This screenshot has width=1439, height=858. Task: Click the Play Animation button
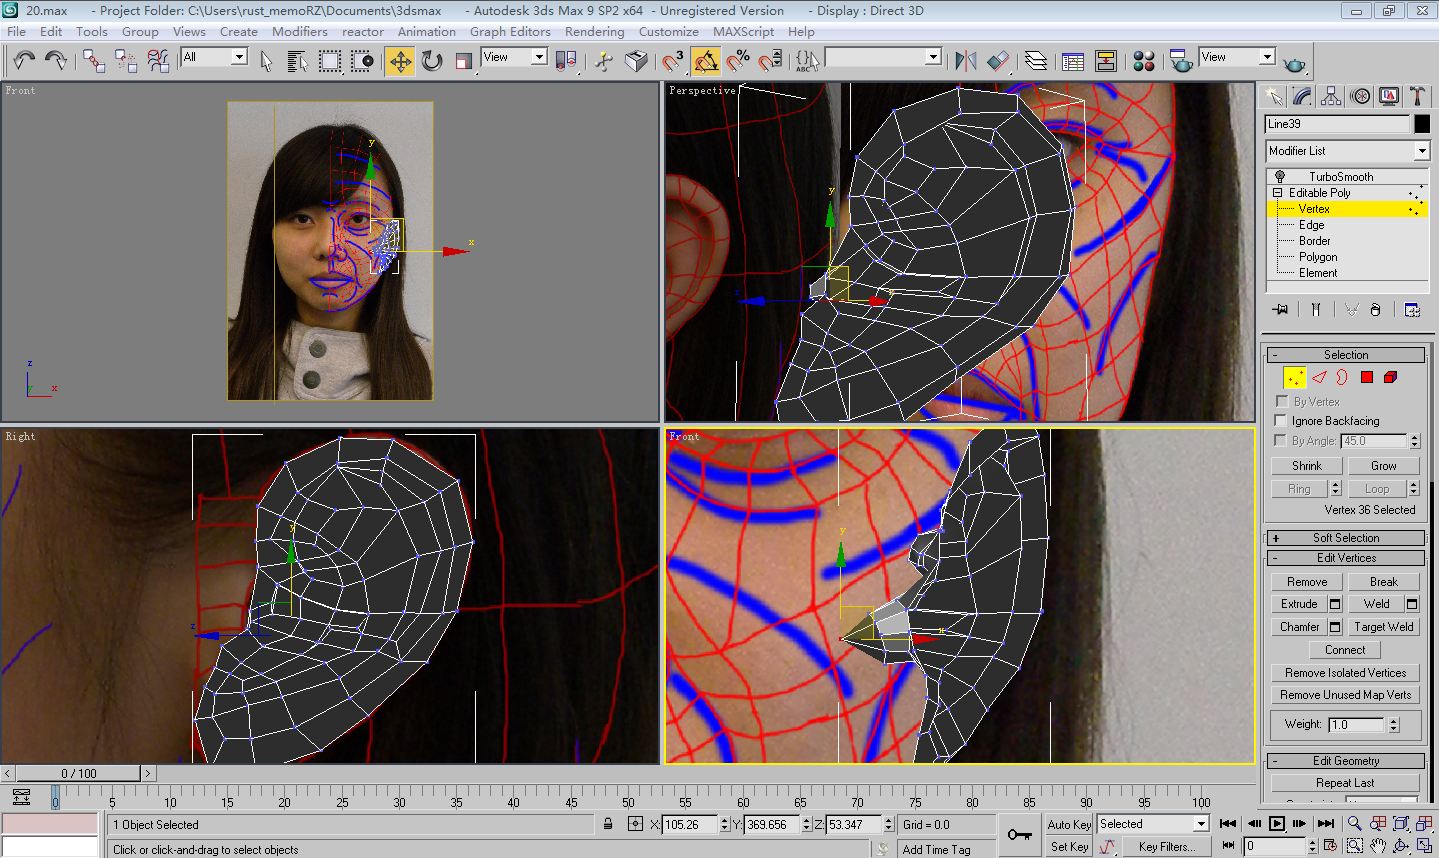tap(1277, 824)
